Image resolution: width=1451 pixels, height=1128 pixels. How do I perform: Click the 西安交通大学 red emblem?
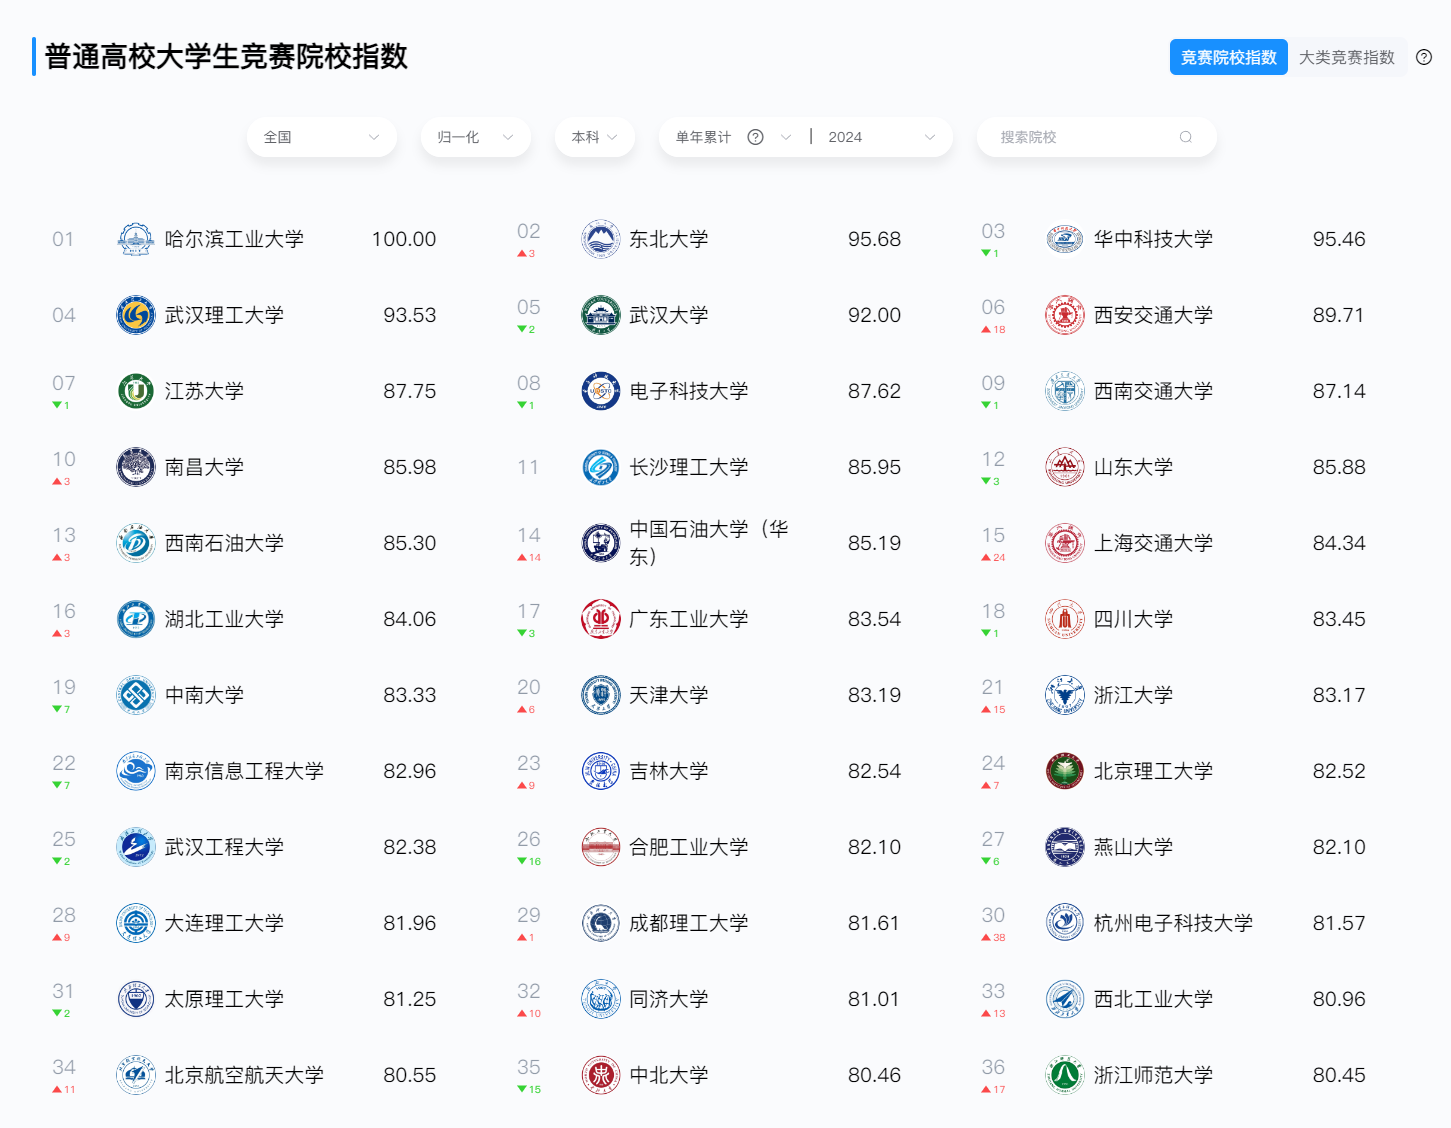[x=1064, y=315]
